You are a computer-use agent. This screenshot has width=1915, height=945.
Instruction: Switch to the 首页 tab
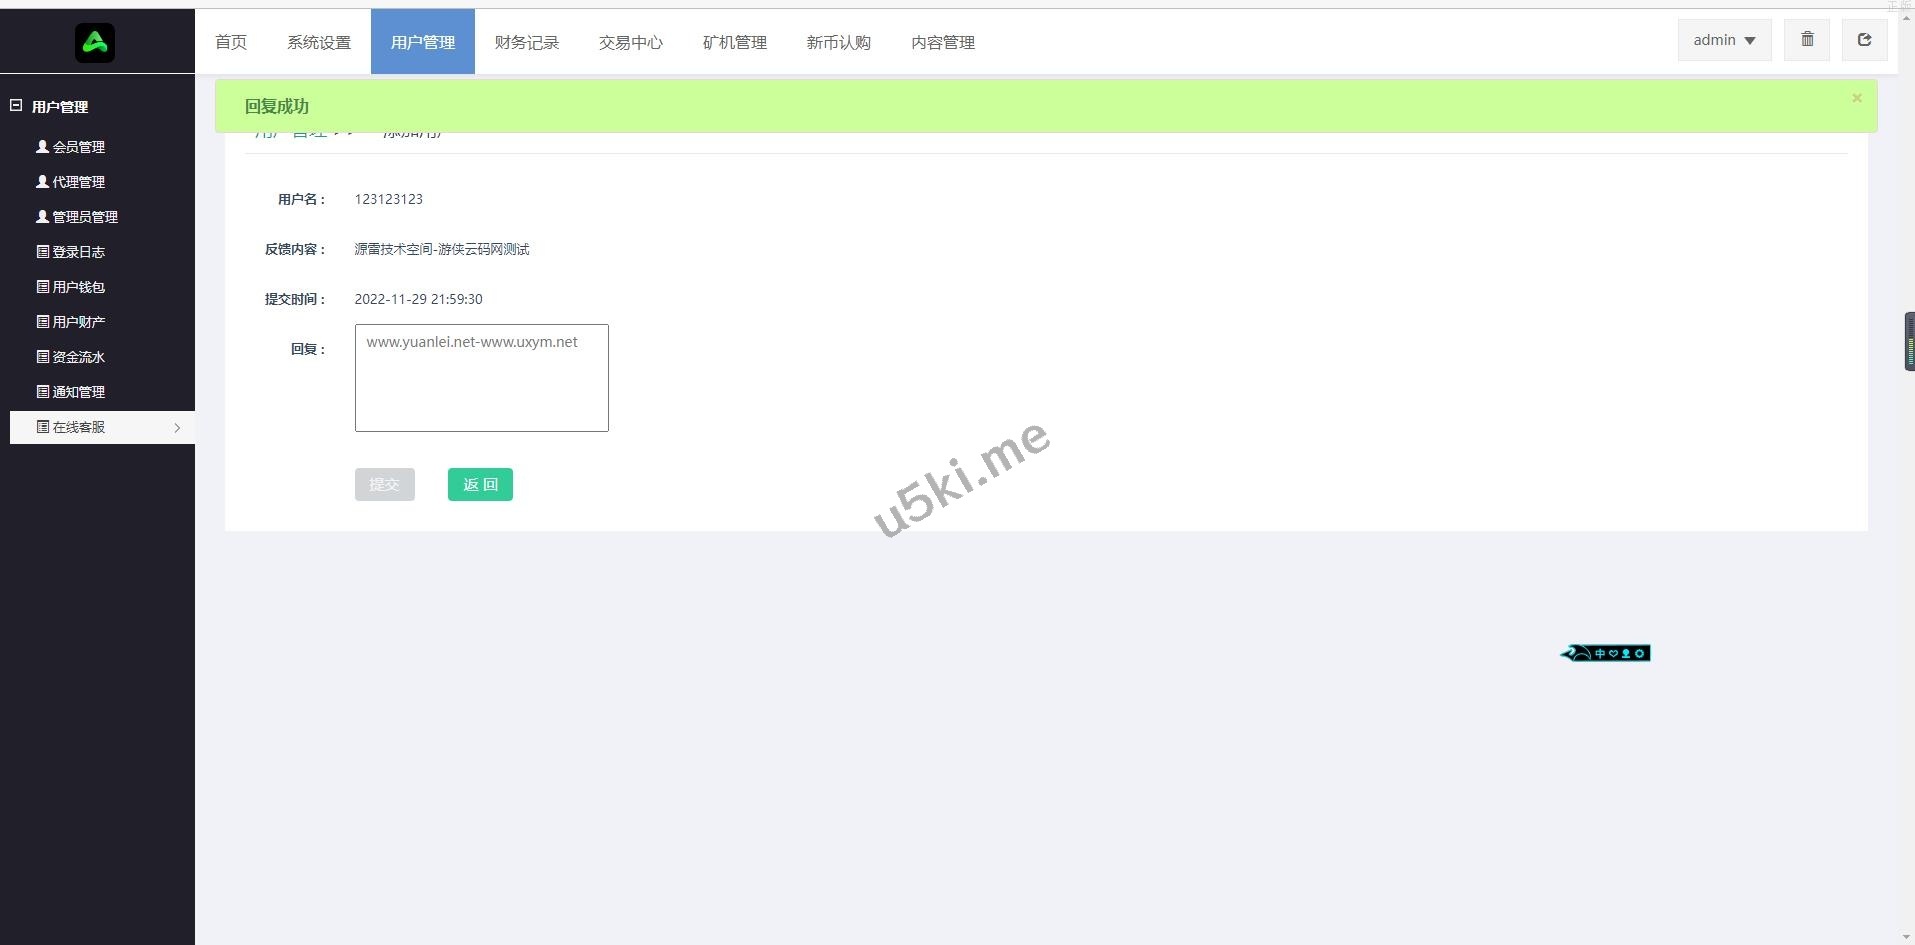[x=231, y=42]
